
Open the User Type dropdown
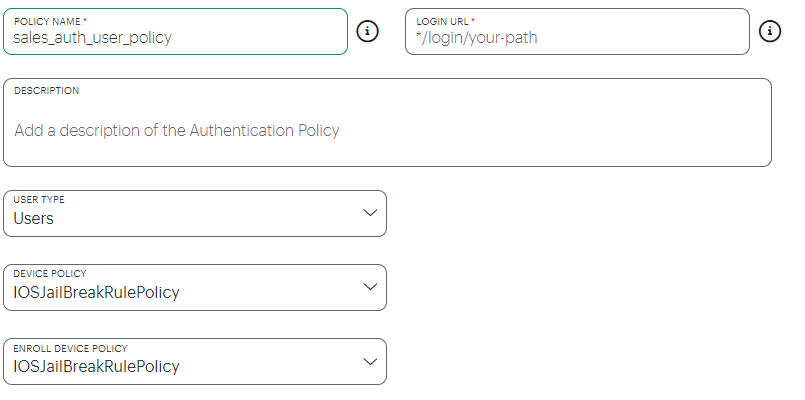pos(195,214)
